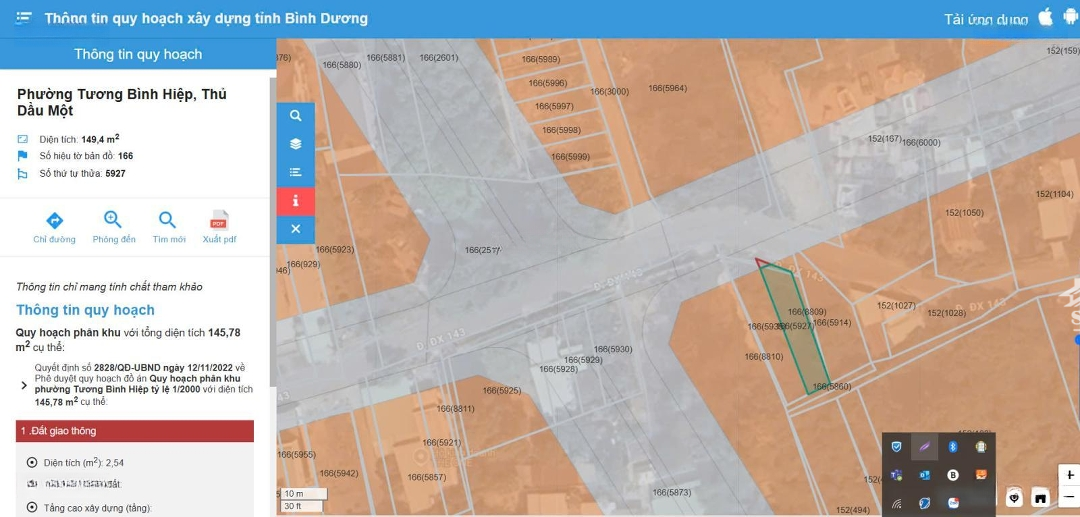The image size is (1080, 517).
Task: Click Phóng đến zoom-to icon
Action: pyautogui.click(x=113, y=222)
